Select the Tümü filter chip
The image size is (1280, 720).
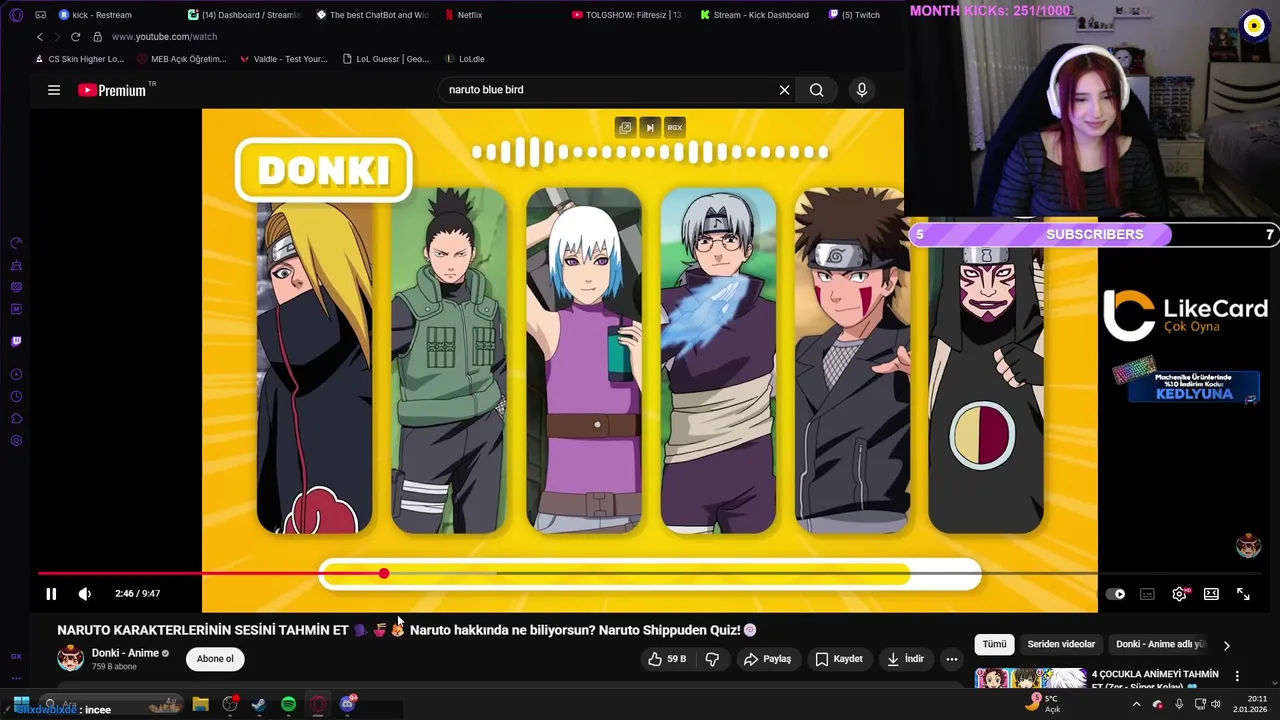[994, 645]
